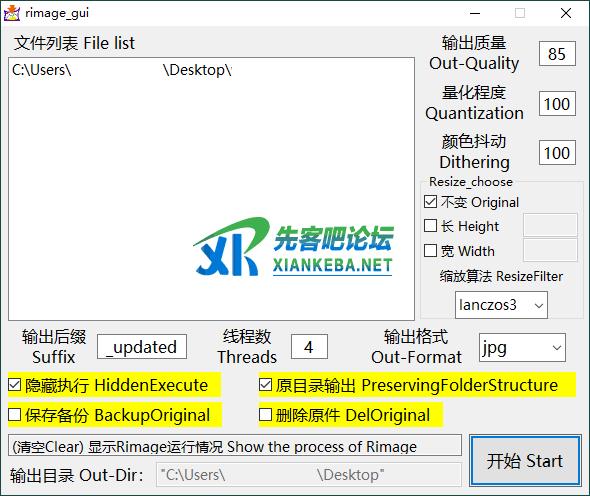Click the Clear Rimage process status bar

pos(235,446)
